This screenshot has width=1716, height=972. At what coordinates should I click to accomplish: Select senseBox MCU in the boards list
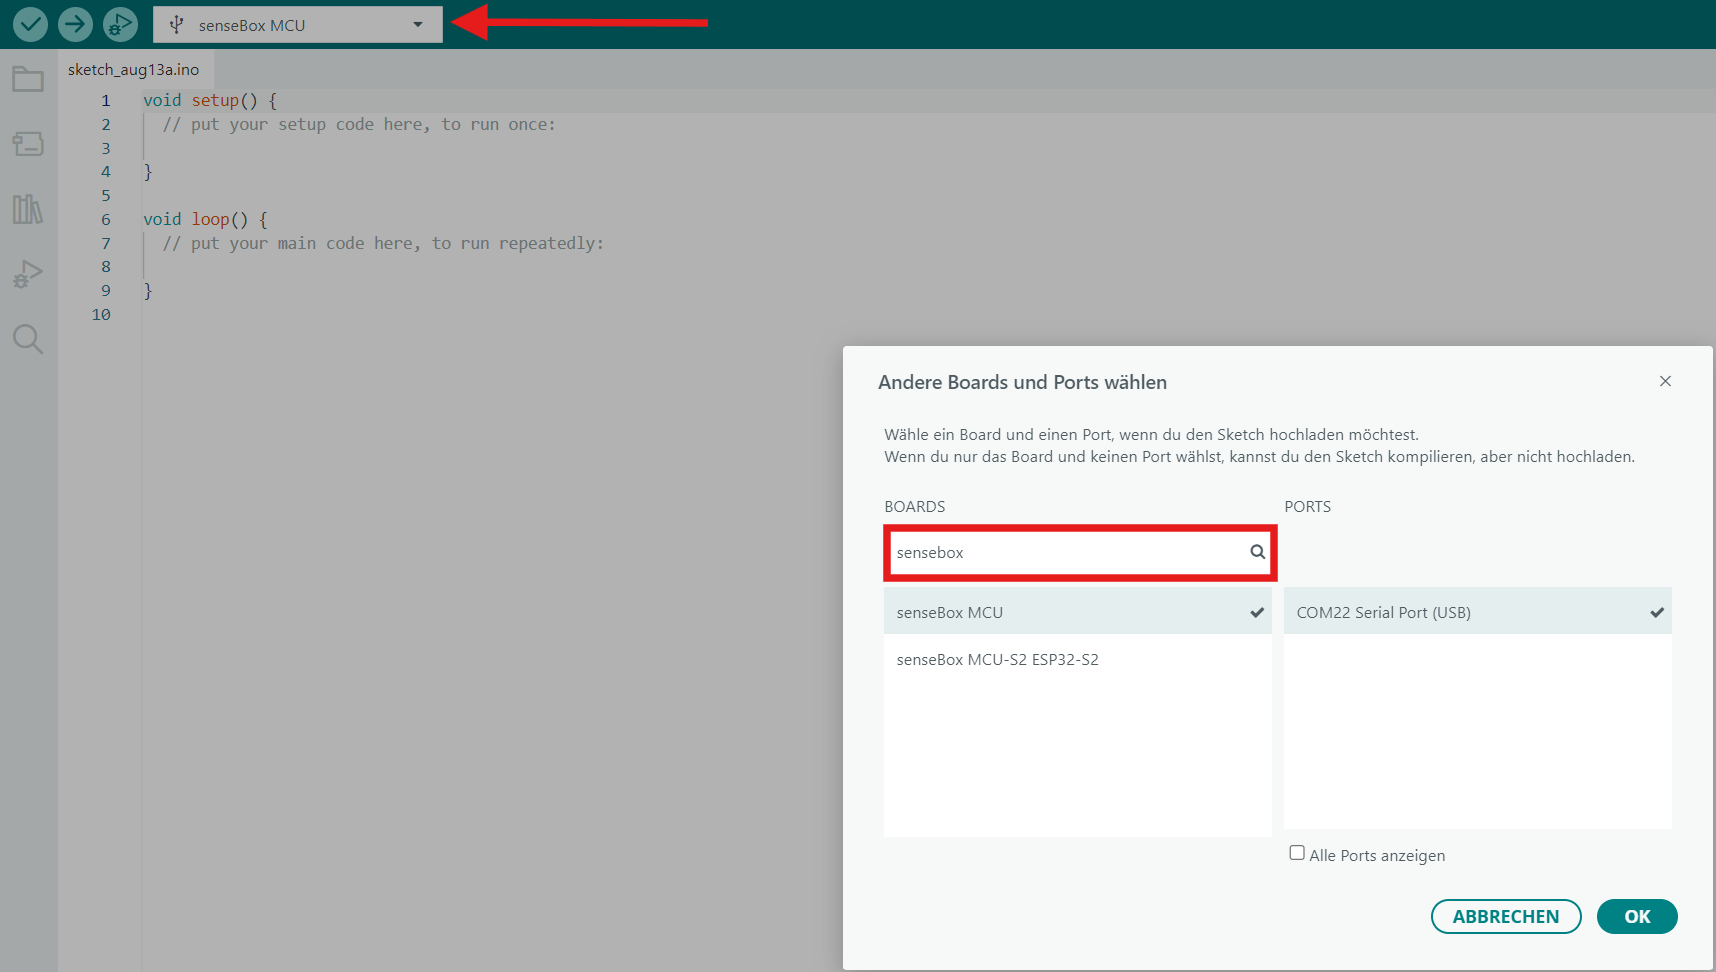click(x=1077, y=612)
